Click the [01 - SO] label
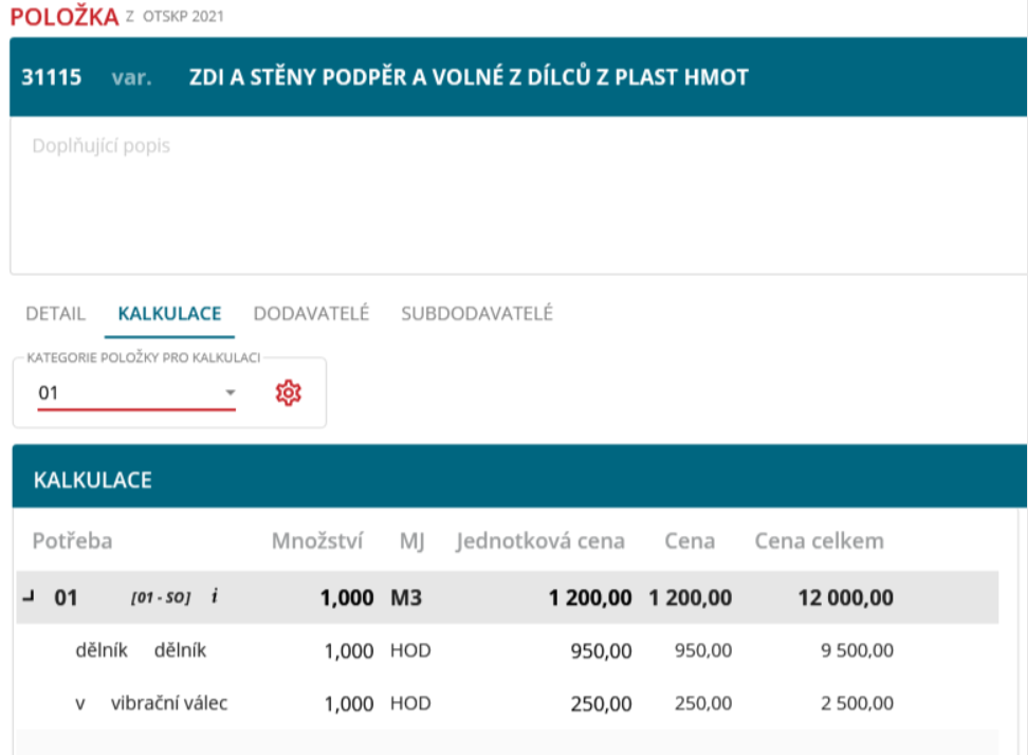The height and width of the screenshot is (755, 1028). click(160, 598)
